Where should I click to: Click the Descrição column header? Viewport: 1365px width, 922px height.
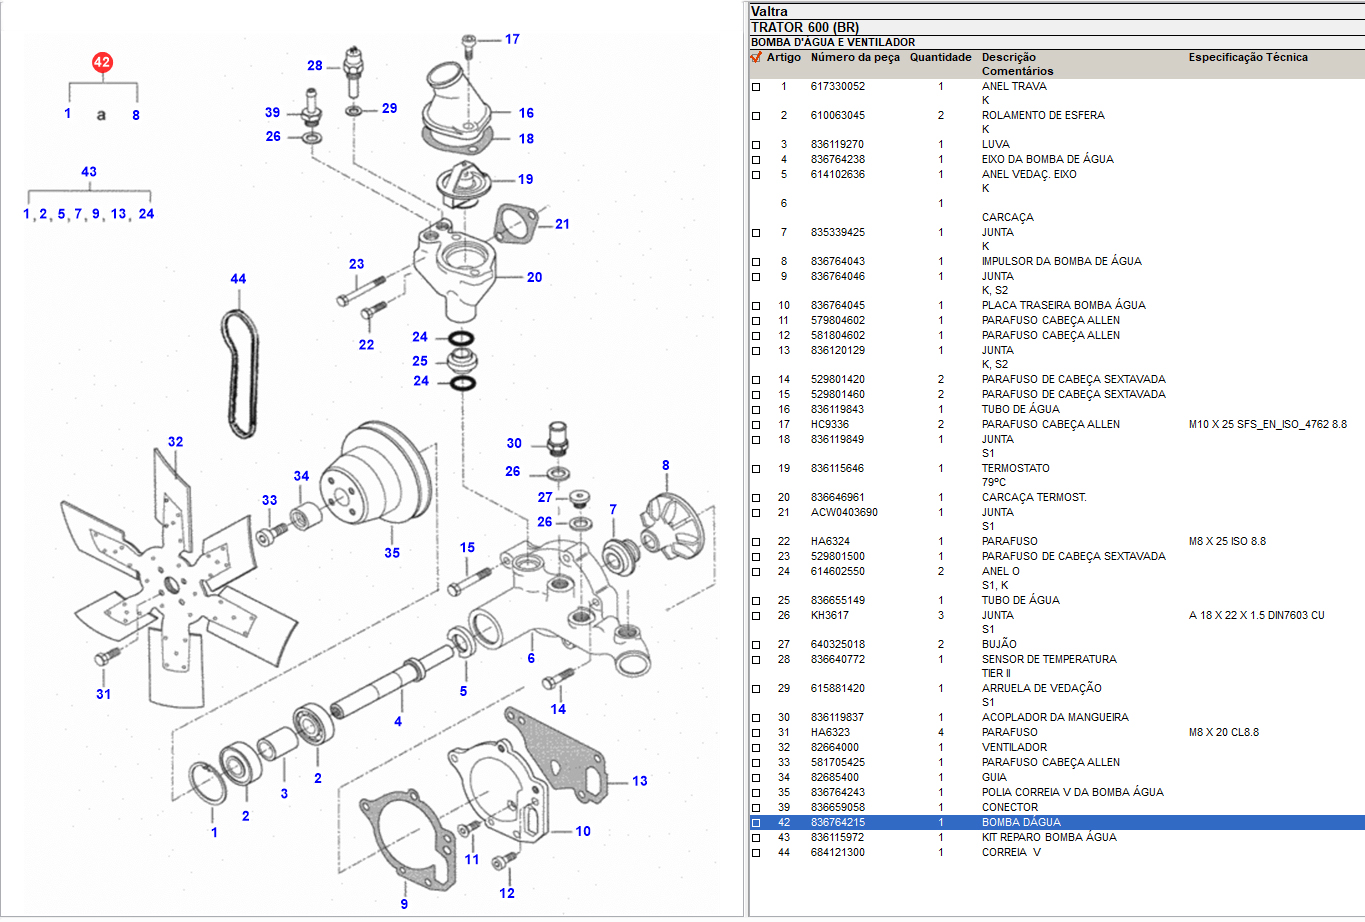(x=1008, y=58)
